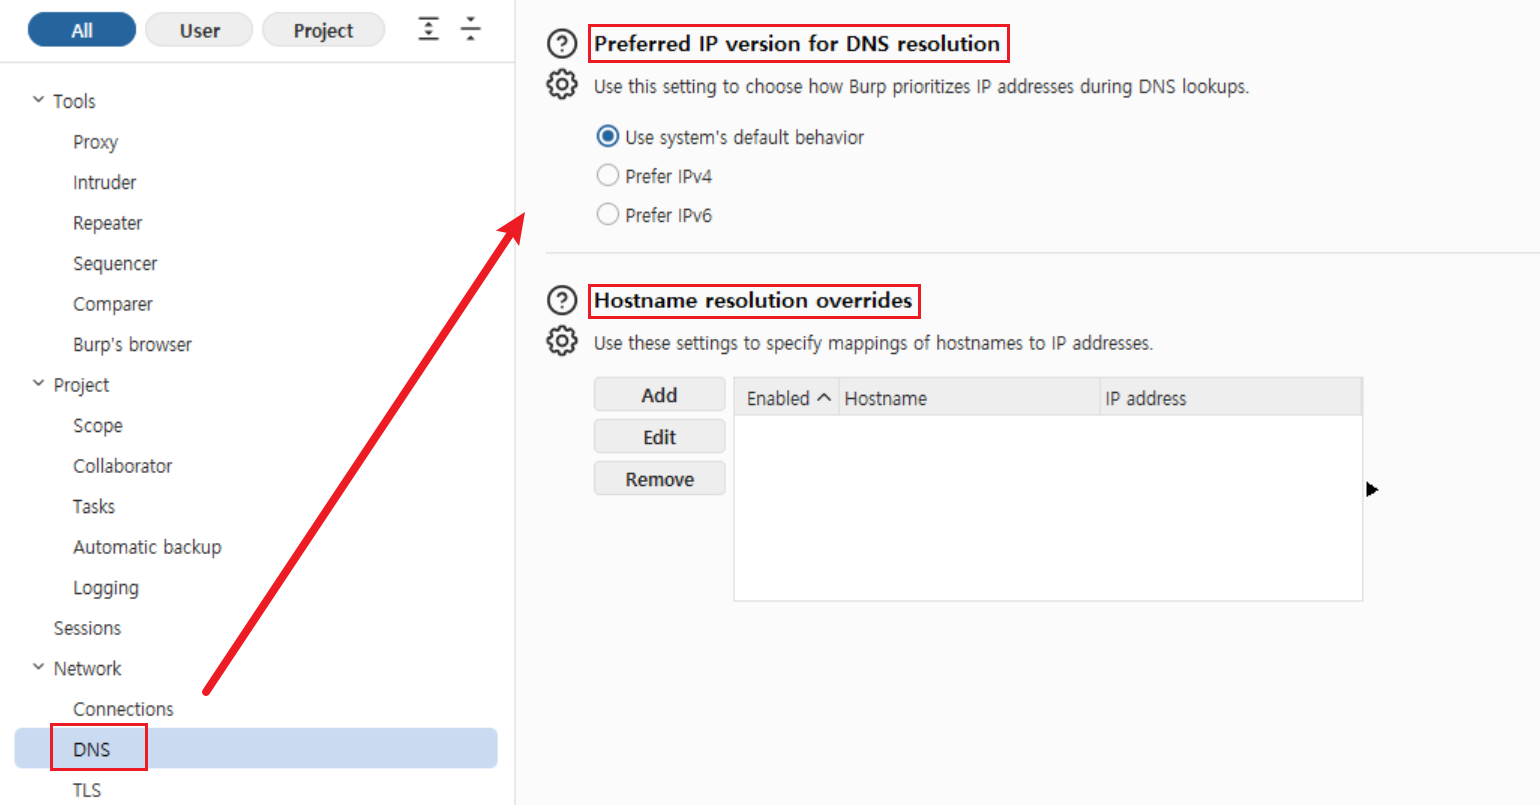The height and width of the screenshot is (805, 1540).
Task: Open gear options for Preferred IP version
Action: click(562, 85)
